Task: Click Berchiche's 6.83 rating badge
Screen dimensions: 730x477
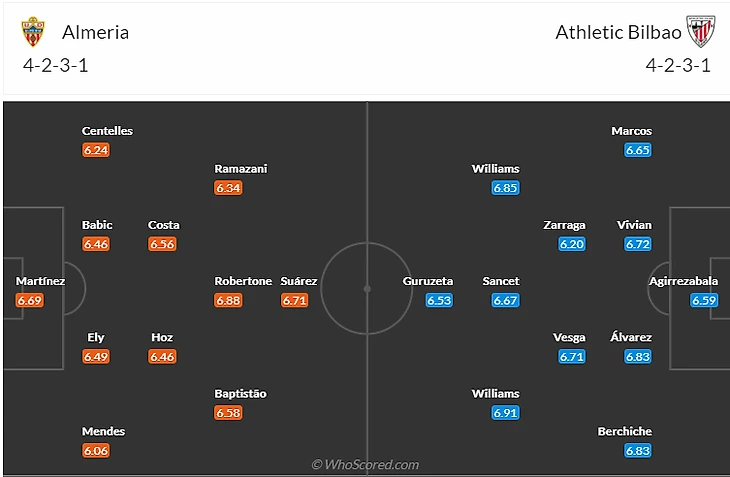Action: pos(637,450)
